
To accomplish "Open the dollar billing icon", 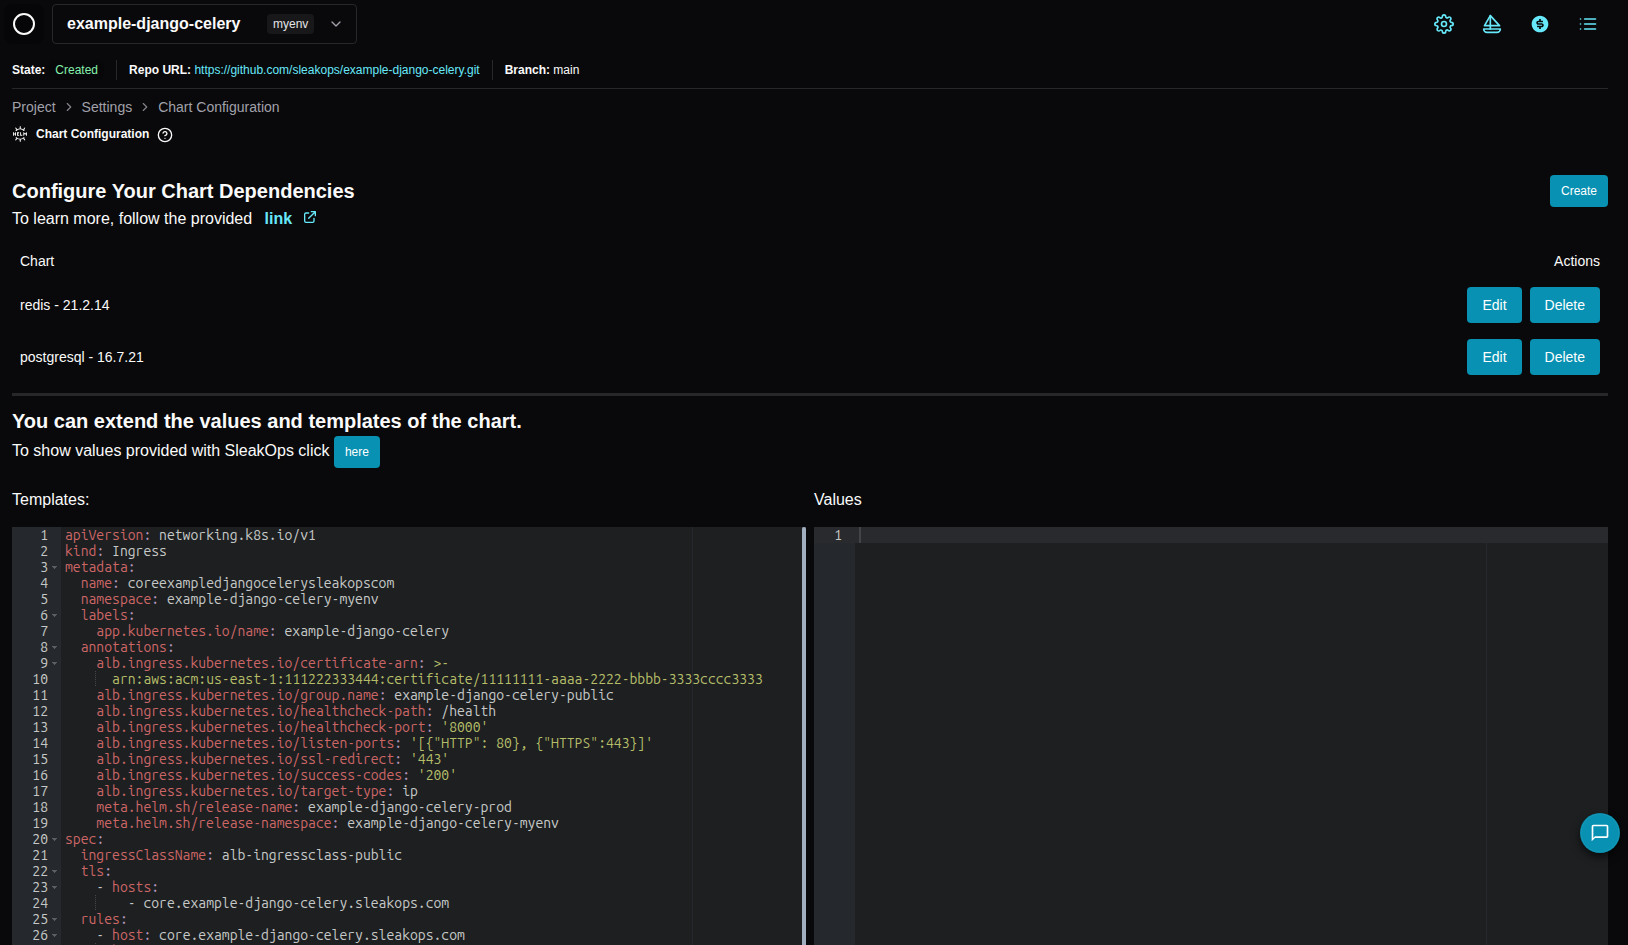I will click(1540, 24).
